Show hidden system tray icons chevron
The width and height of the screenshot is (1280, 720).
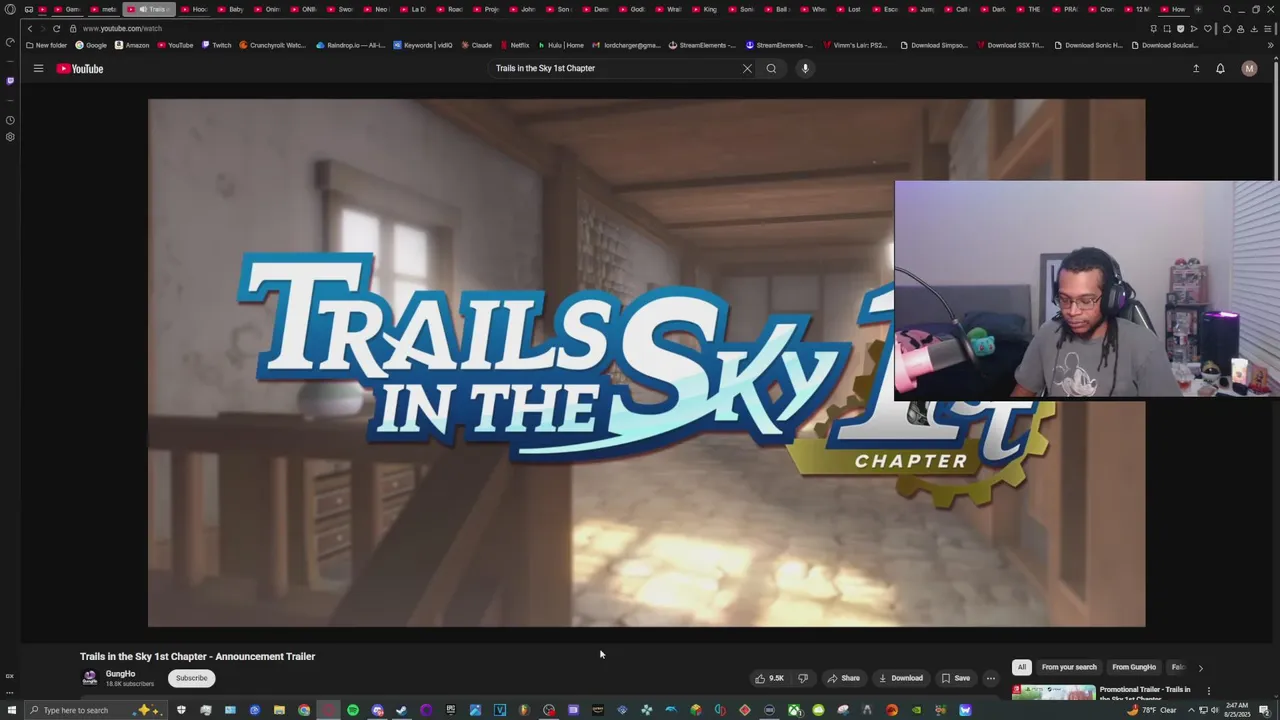pos(1190,710)
